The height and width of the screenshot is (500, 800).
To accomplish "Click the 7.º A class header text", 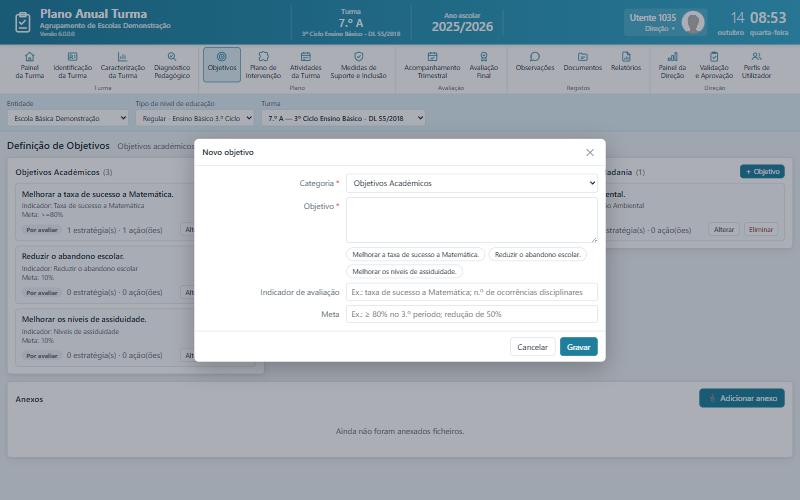I will coord(351,23).
